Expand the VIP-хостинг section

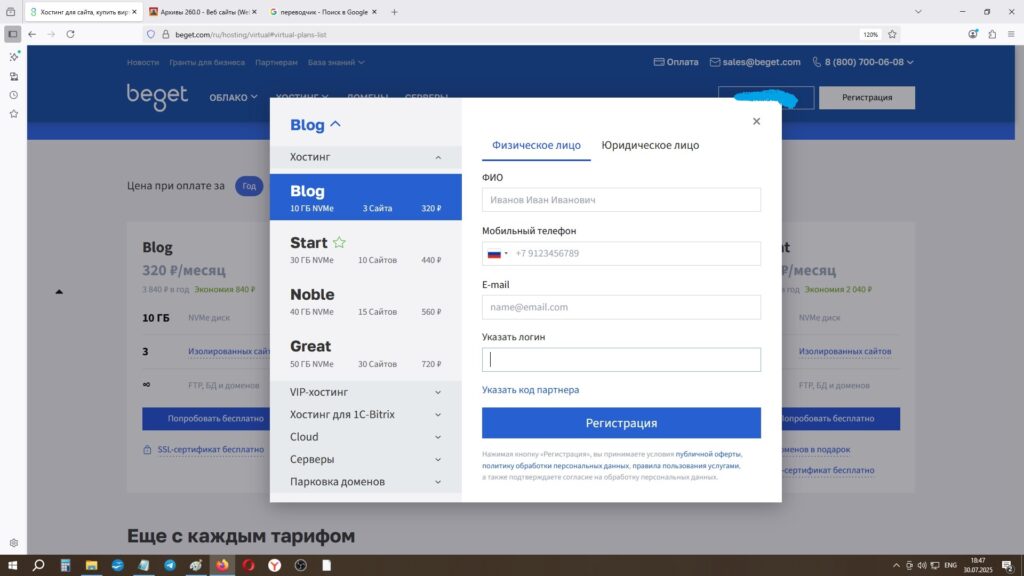[x=366, y=392]
